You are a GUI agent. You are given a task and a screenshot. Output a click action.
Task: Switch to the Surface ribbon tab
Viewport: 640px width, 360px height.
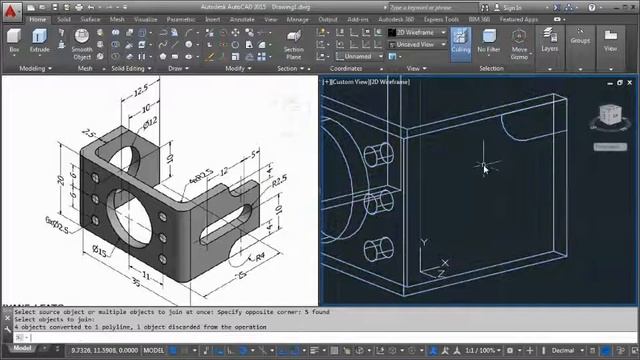[x=90, y=19]
